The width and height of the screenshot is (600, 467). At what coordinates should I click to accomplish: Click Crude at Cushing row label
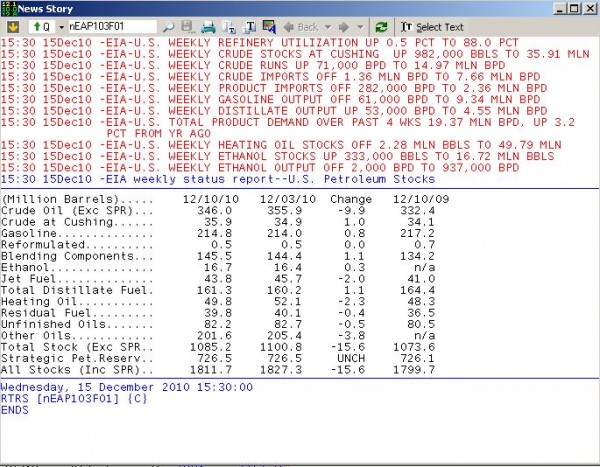(x=77, y=222)
